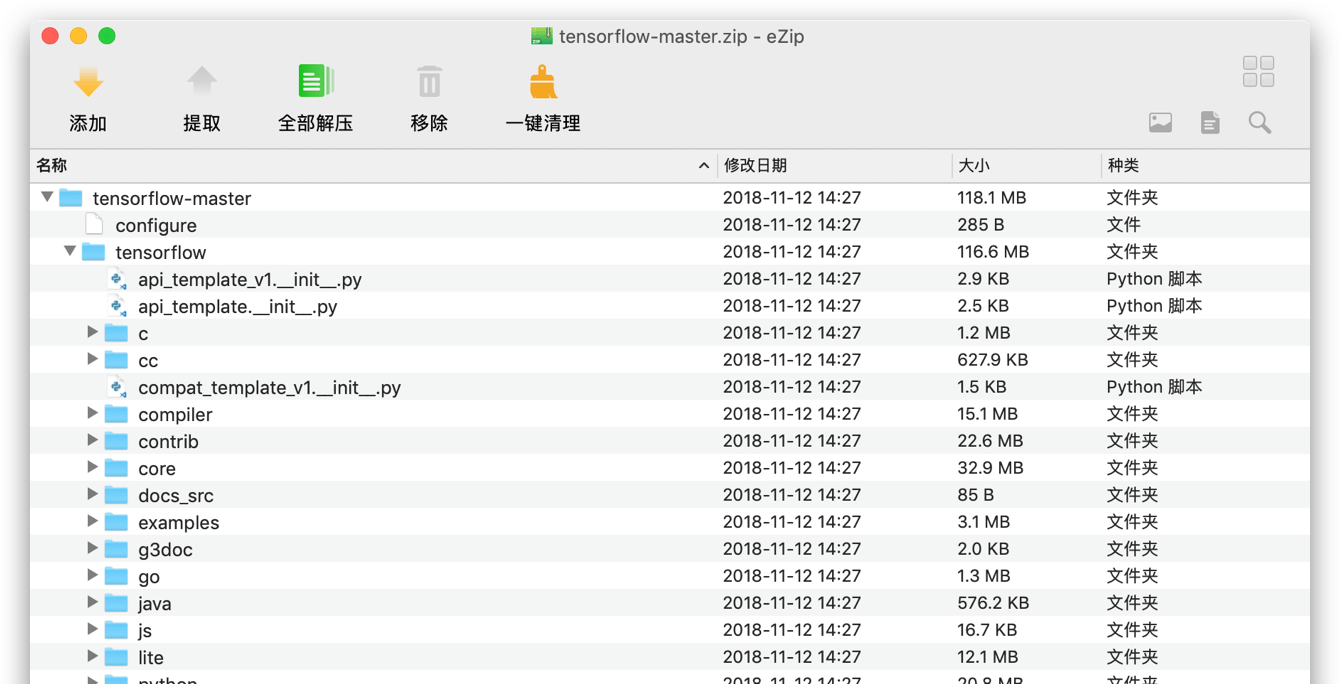Click the 285 B size cell
Viewport: 1340px width, 684px height.
[981, 225]
